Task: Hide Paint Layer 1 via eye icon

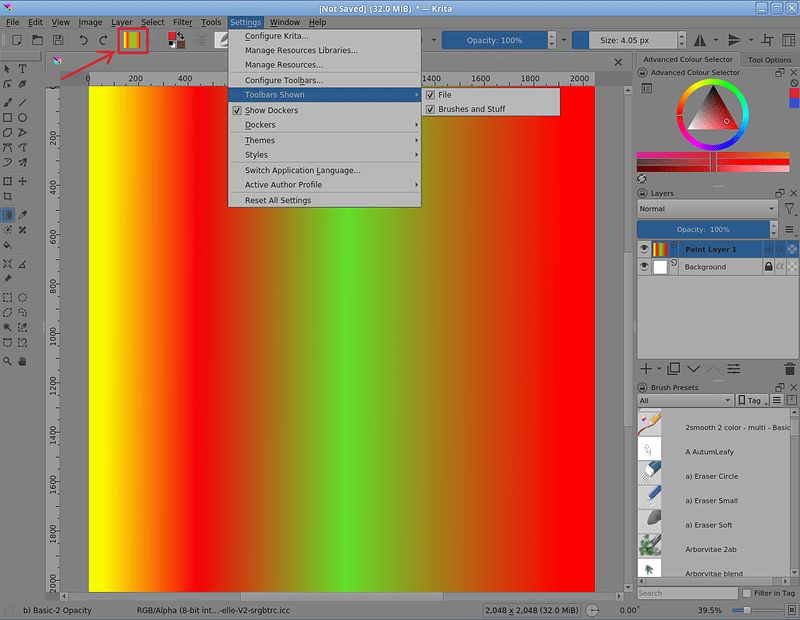Action: (644, 249)
